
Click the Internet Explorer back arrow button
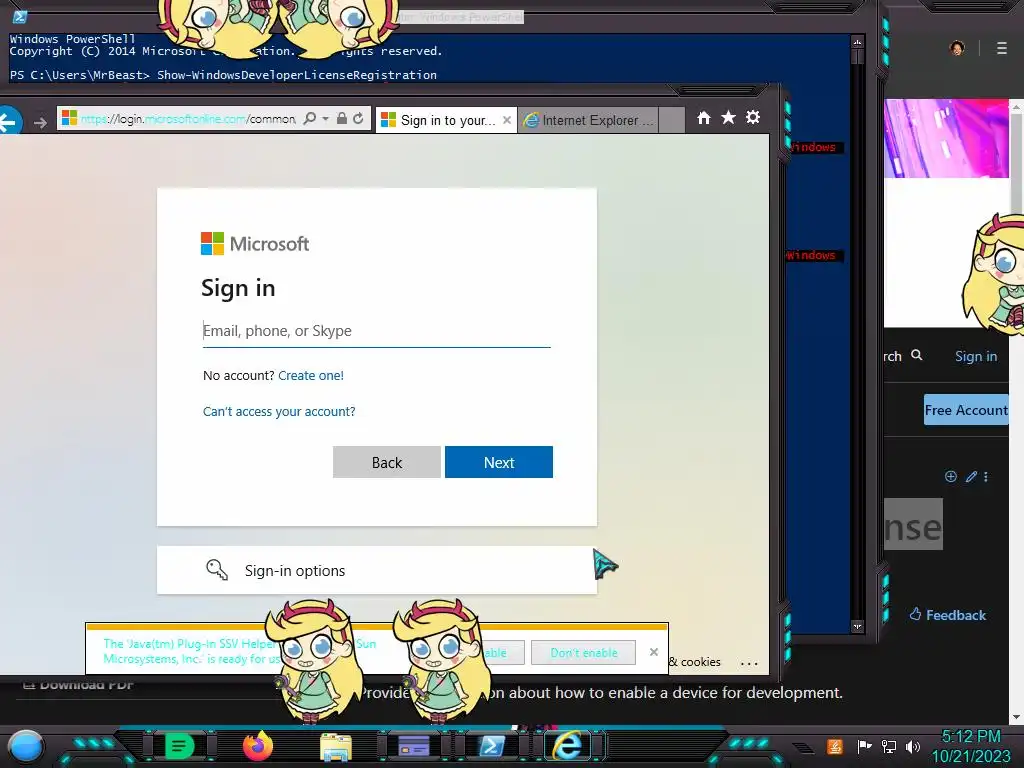click(x=9, y=122)
